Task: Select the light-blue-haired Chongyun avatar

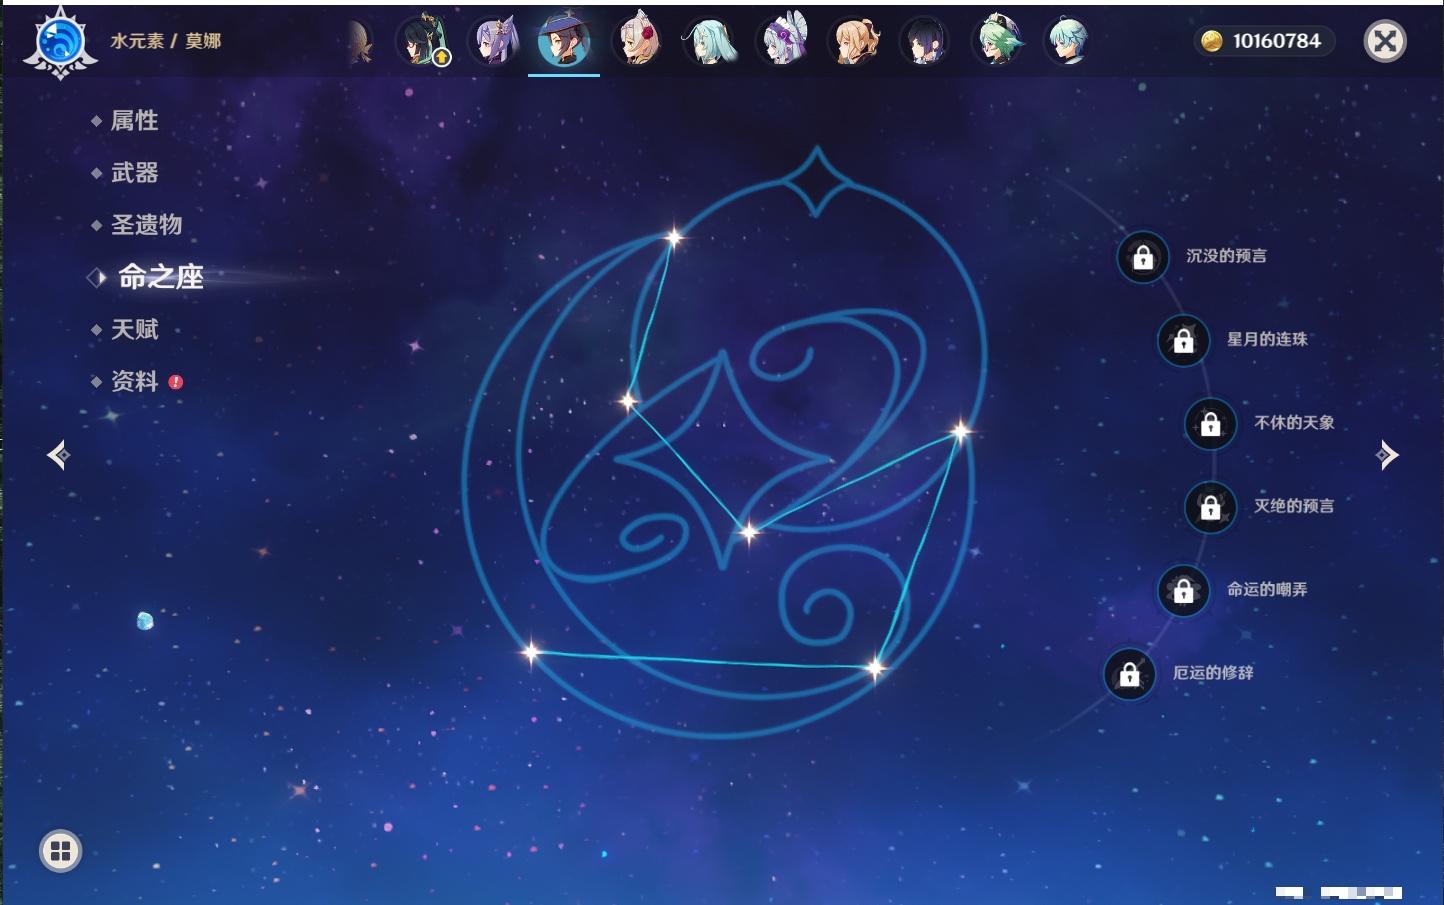Action: point(1068,41)
